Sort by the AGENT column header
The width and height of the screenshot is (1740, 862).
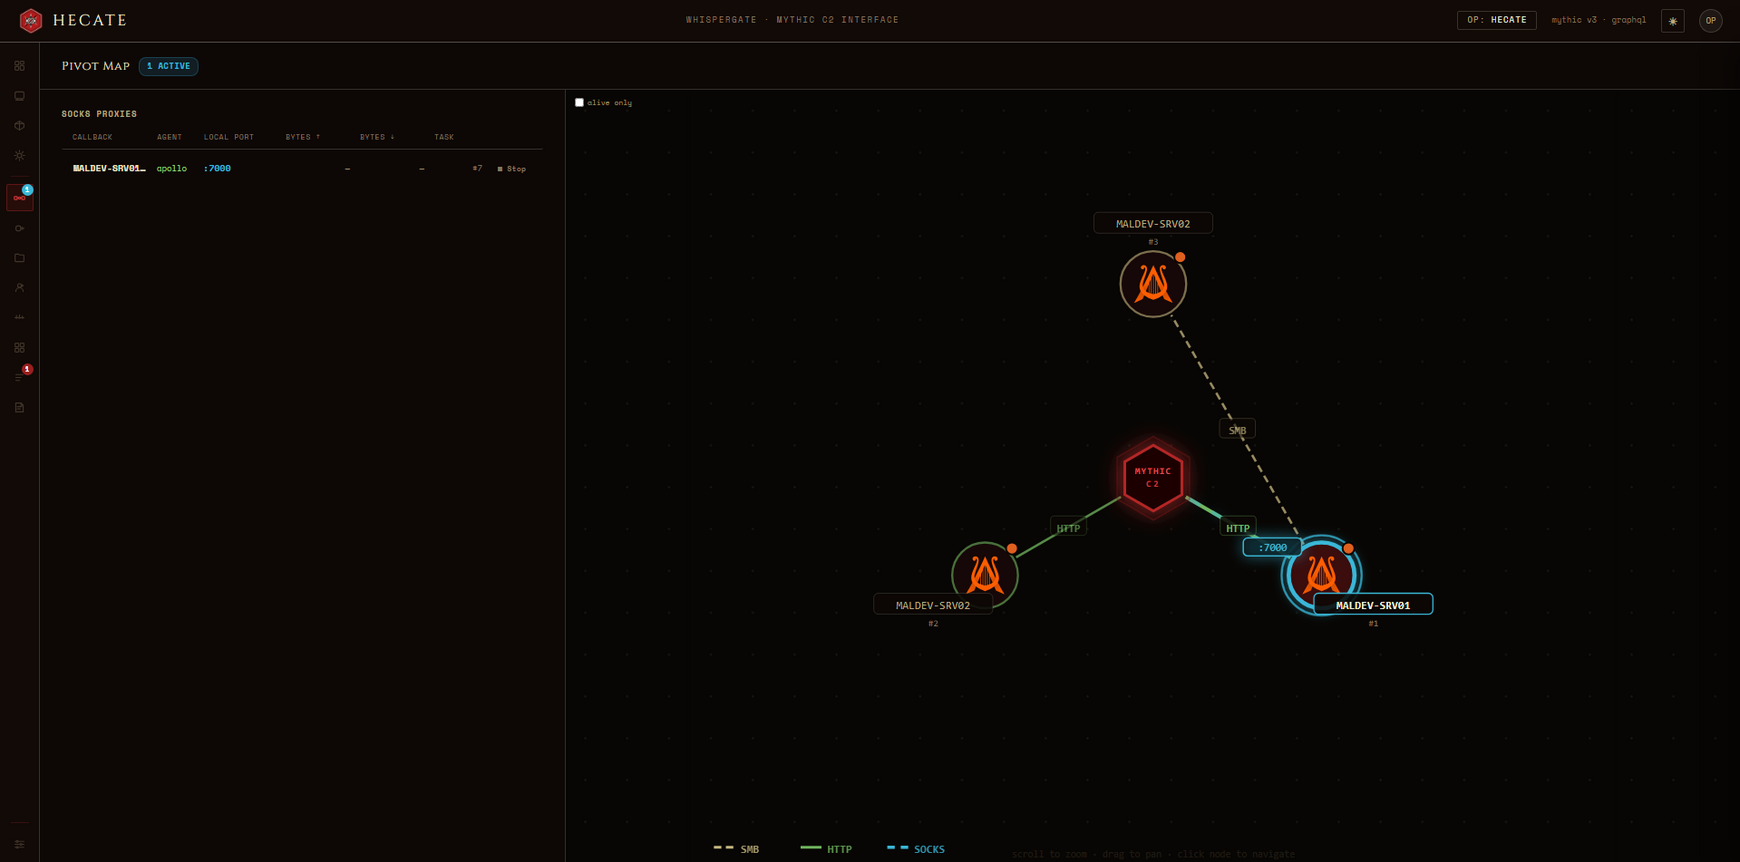pyautogui.click(x=169, y=137)
